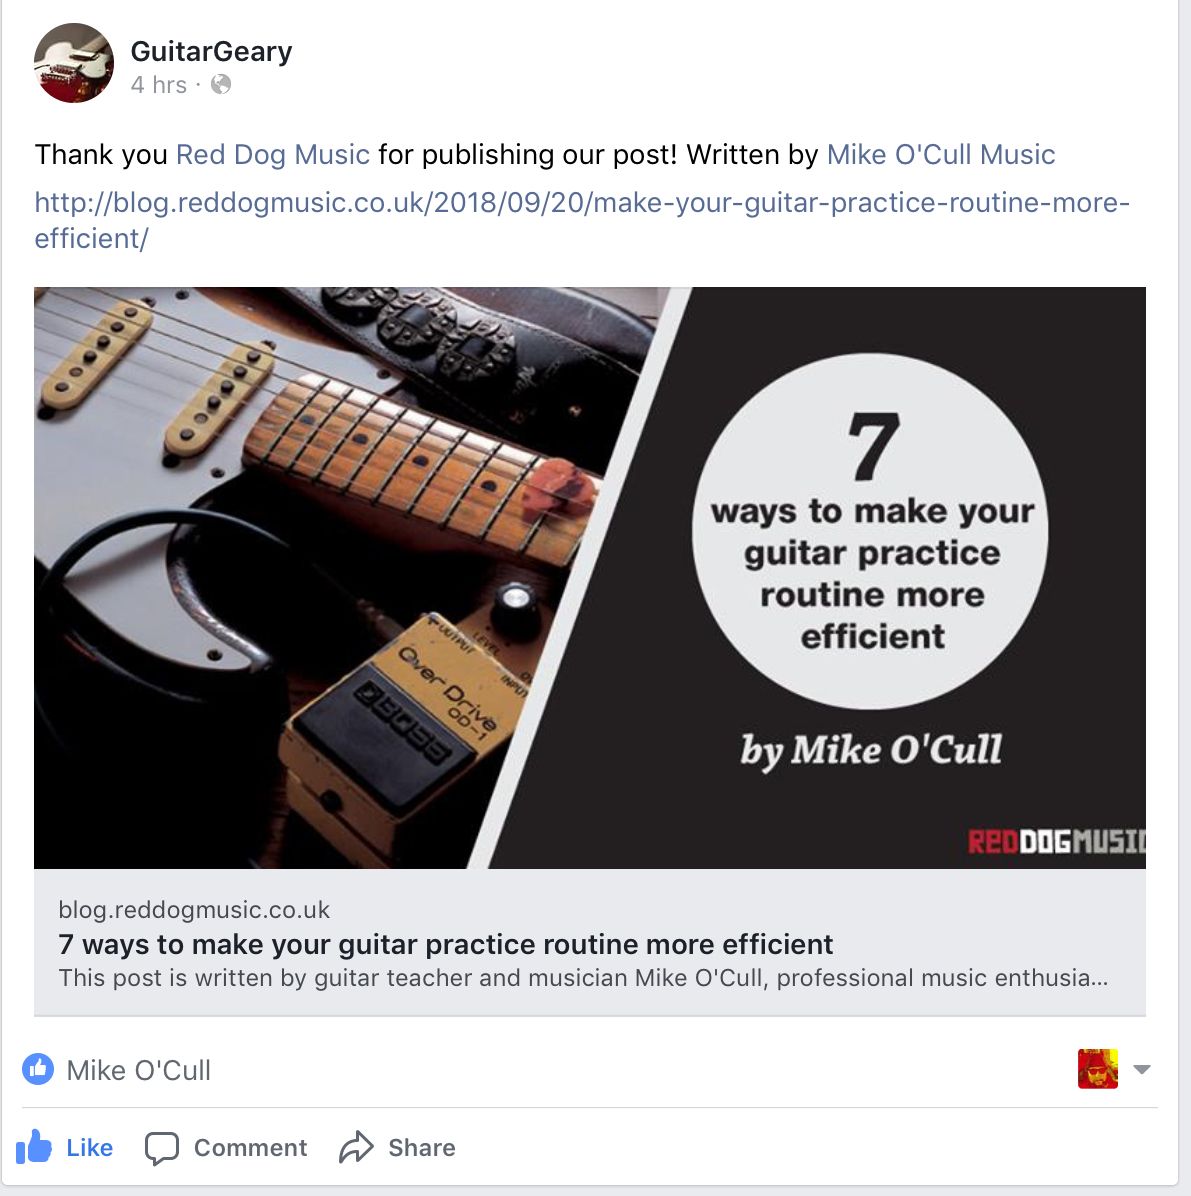Viewport: 1191px width, 1196px height.
Task: Click the 4 hrs post timestamp
Action: tap(159, 85)
